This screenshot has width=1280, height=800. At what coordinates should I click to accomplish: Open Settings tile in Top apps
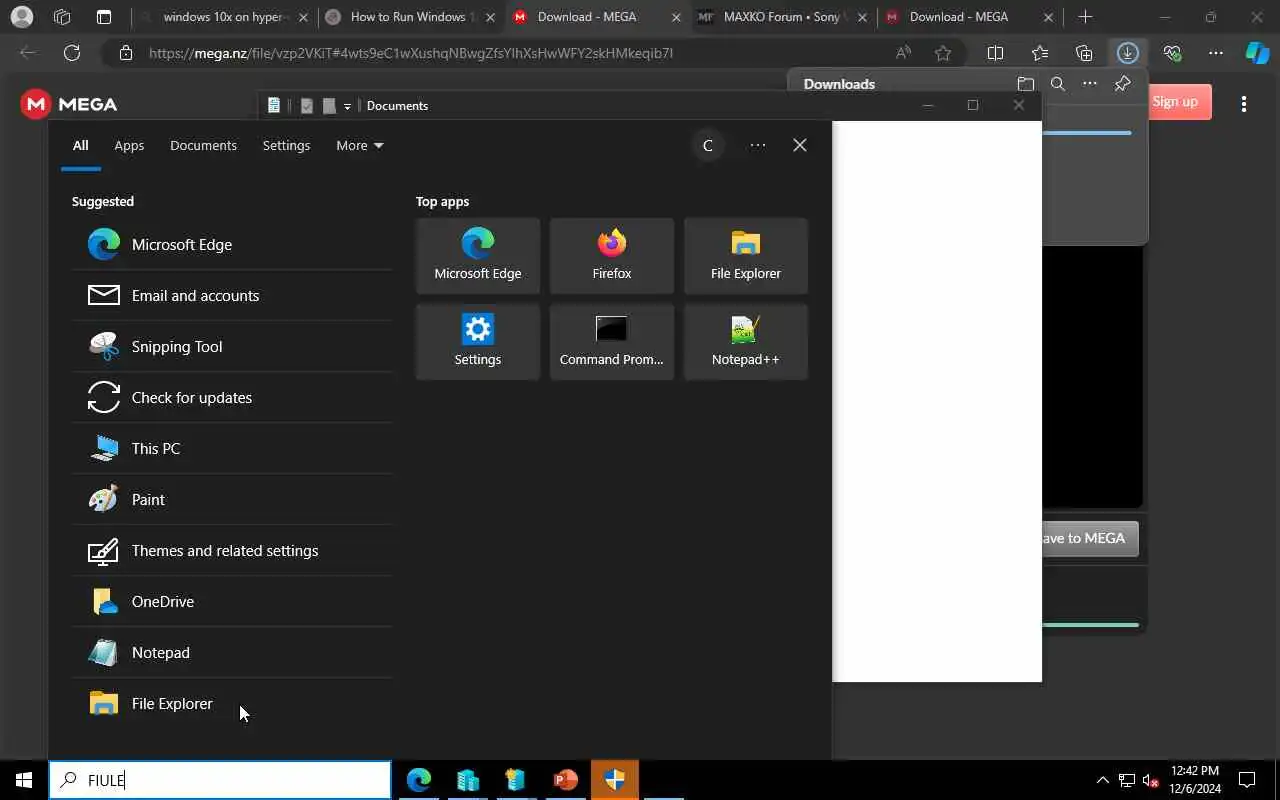click(x=478, y=342)
